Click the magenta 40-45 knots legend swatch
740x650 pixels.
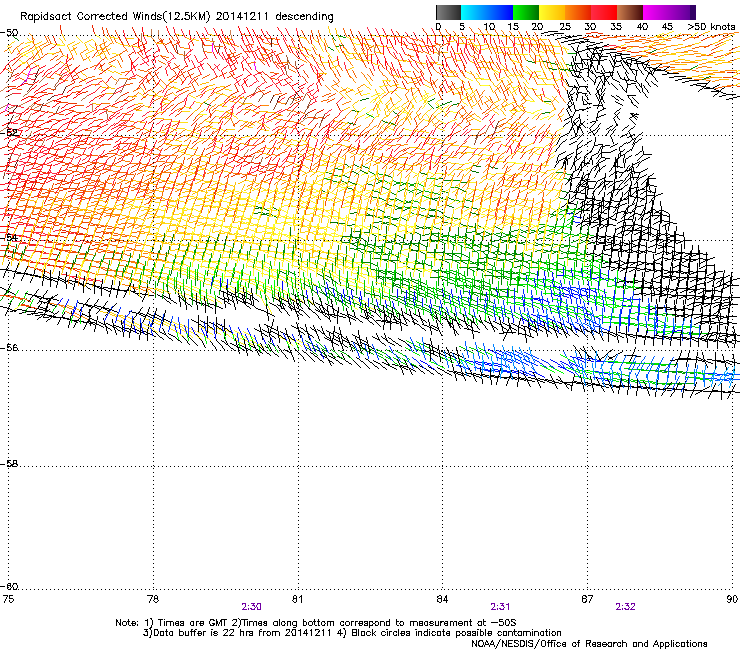click(x=656, y=12)
